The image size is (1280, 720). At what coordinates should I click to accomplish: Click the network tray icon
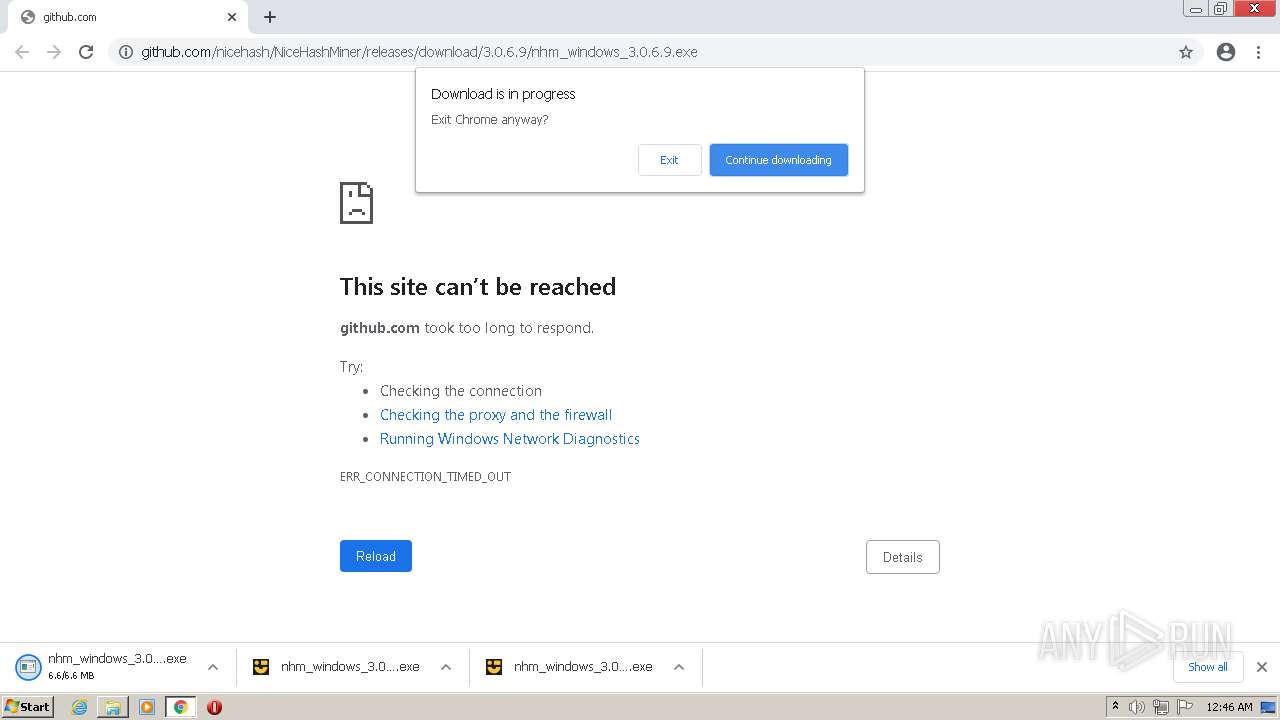coord(1161,707)
